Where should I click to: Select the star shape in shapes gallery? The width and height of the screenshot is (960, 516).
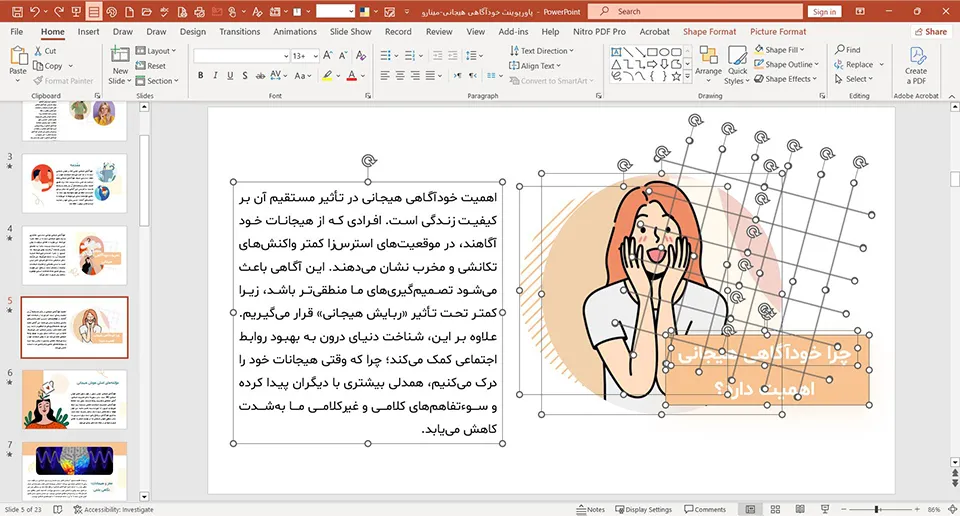coord(676,77)
